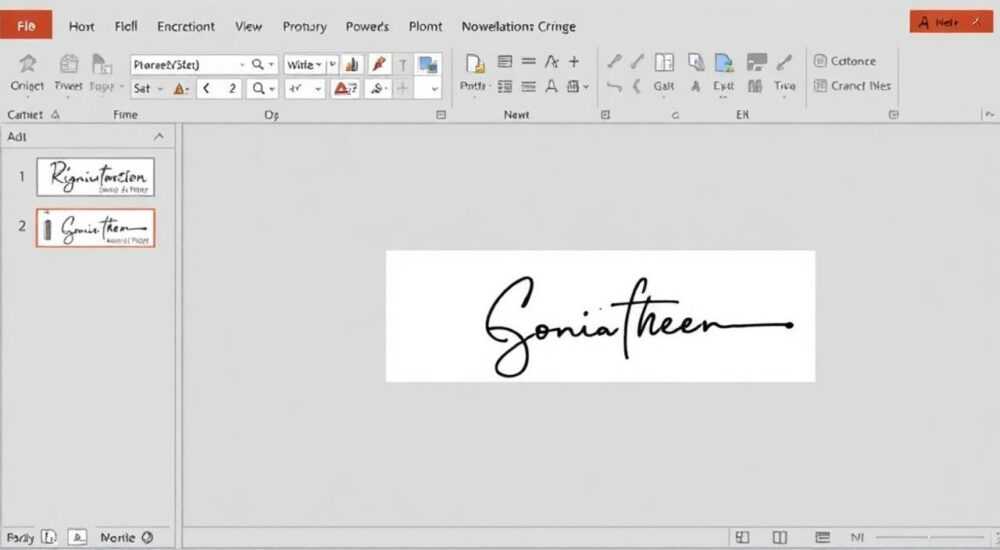Click the signature image on the slide canvas
This screenshot has width=1000, height=550.
click(x=600, y=316)
